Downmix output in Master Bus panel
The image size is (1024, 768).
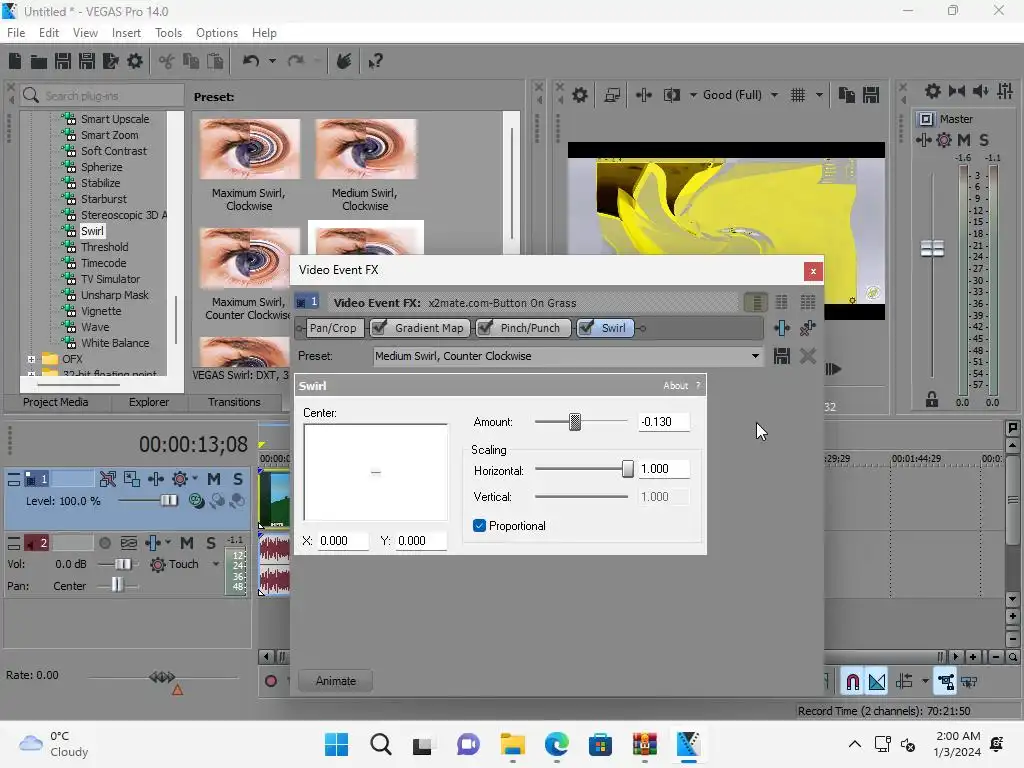click(957, 91)
